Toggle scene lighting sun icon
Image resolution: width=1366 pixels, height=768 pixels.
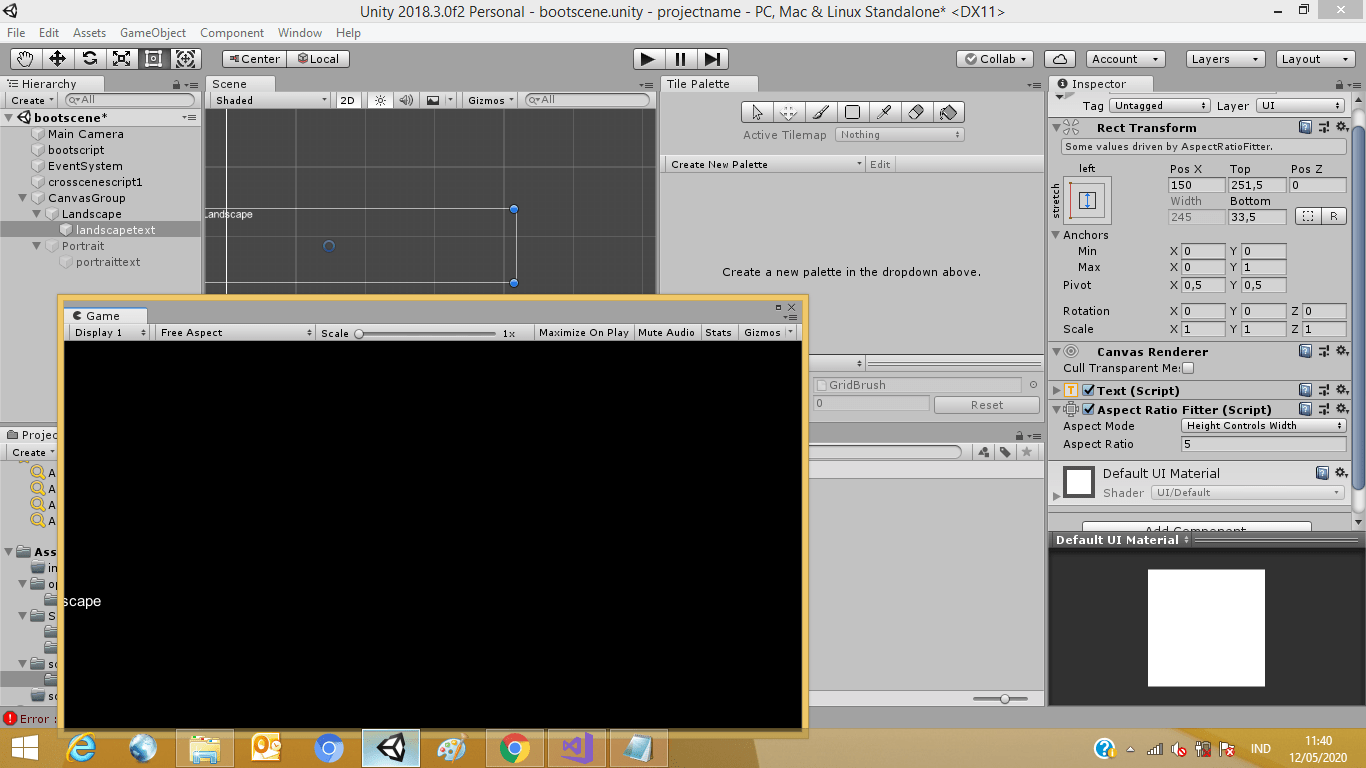pyautogui.click(x=380, y=100)
